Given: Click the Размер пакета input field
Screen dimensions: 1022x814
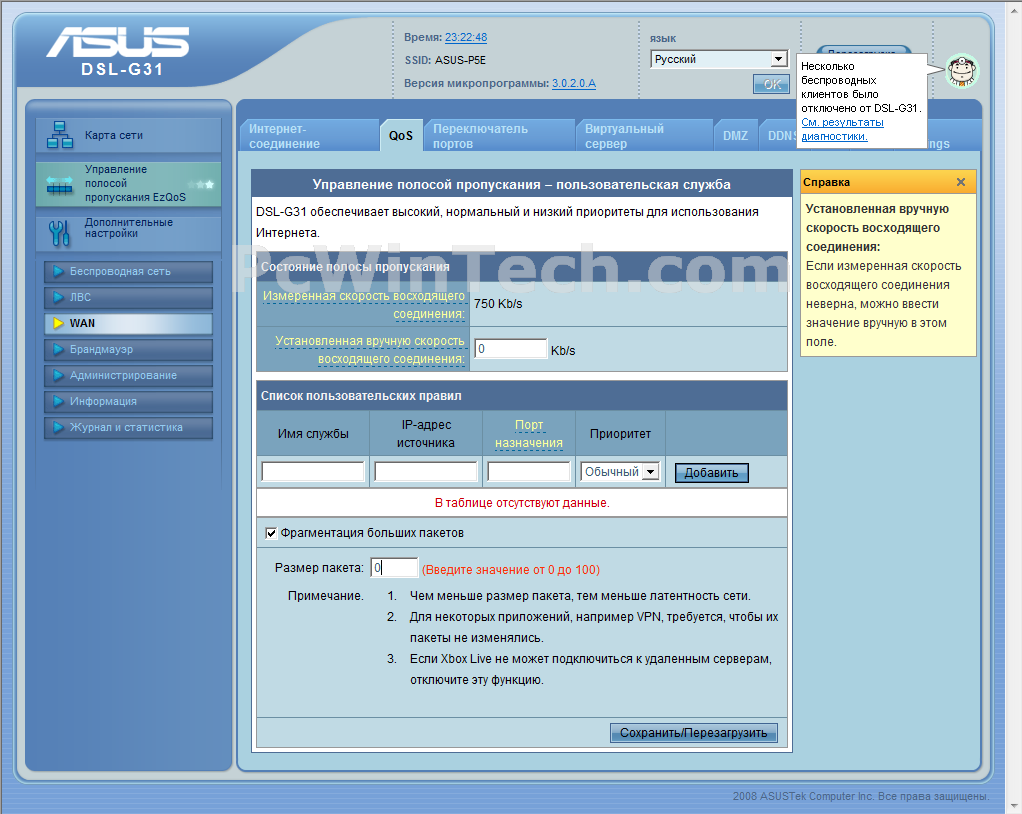Looking at the screenshot, I should [394, 568].
